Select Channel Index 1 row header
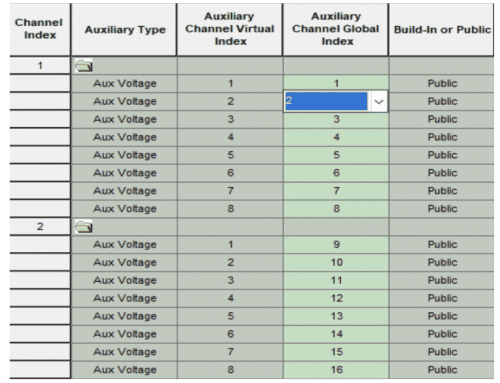Image resolution: width=500 pixels, height=383 pixels. pos(40,66)
